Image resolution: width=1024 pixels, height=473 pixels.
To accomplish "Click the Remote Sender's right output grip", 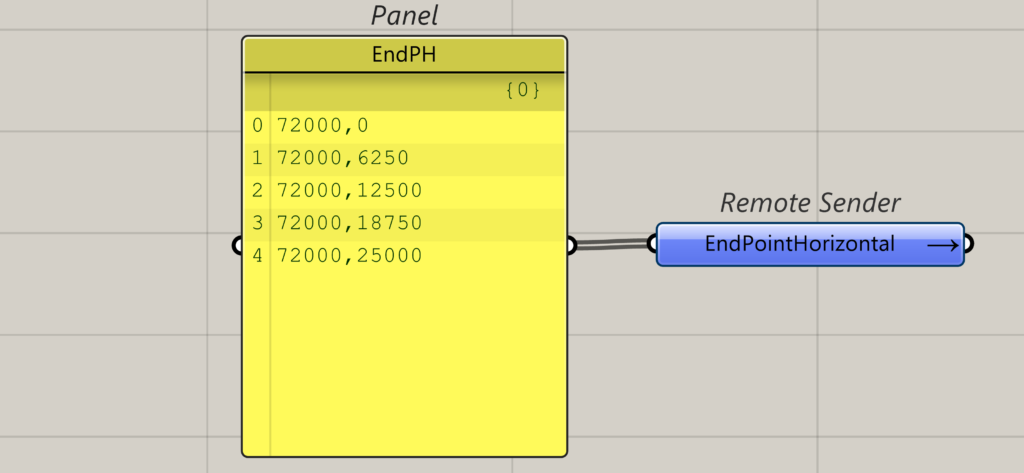I will point(968,244).
